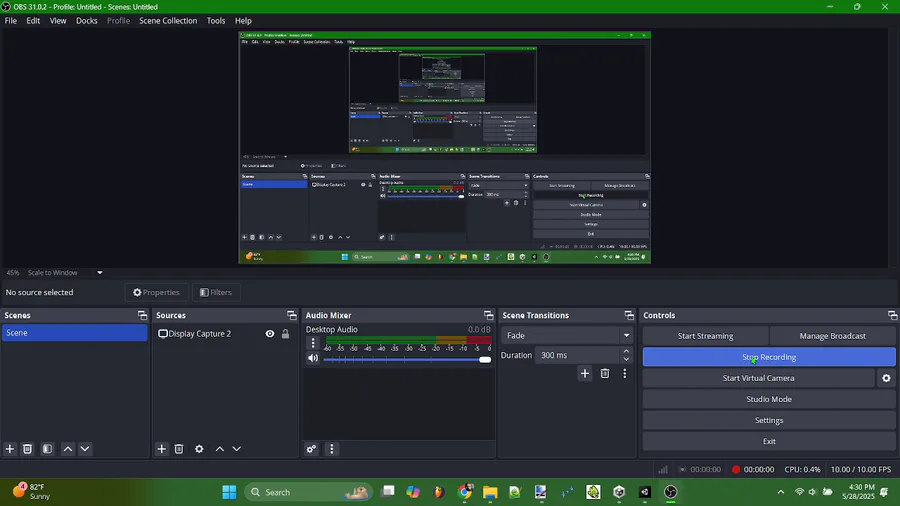Viewport: 900px width, 506px height.
Task: Click the Filters button
Action: [216, 293]
